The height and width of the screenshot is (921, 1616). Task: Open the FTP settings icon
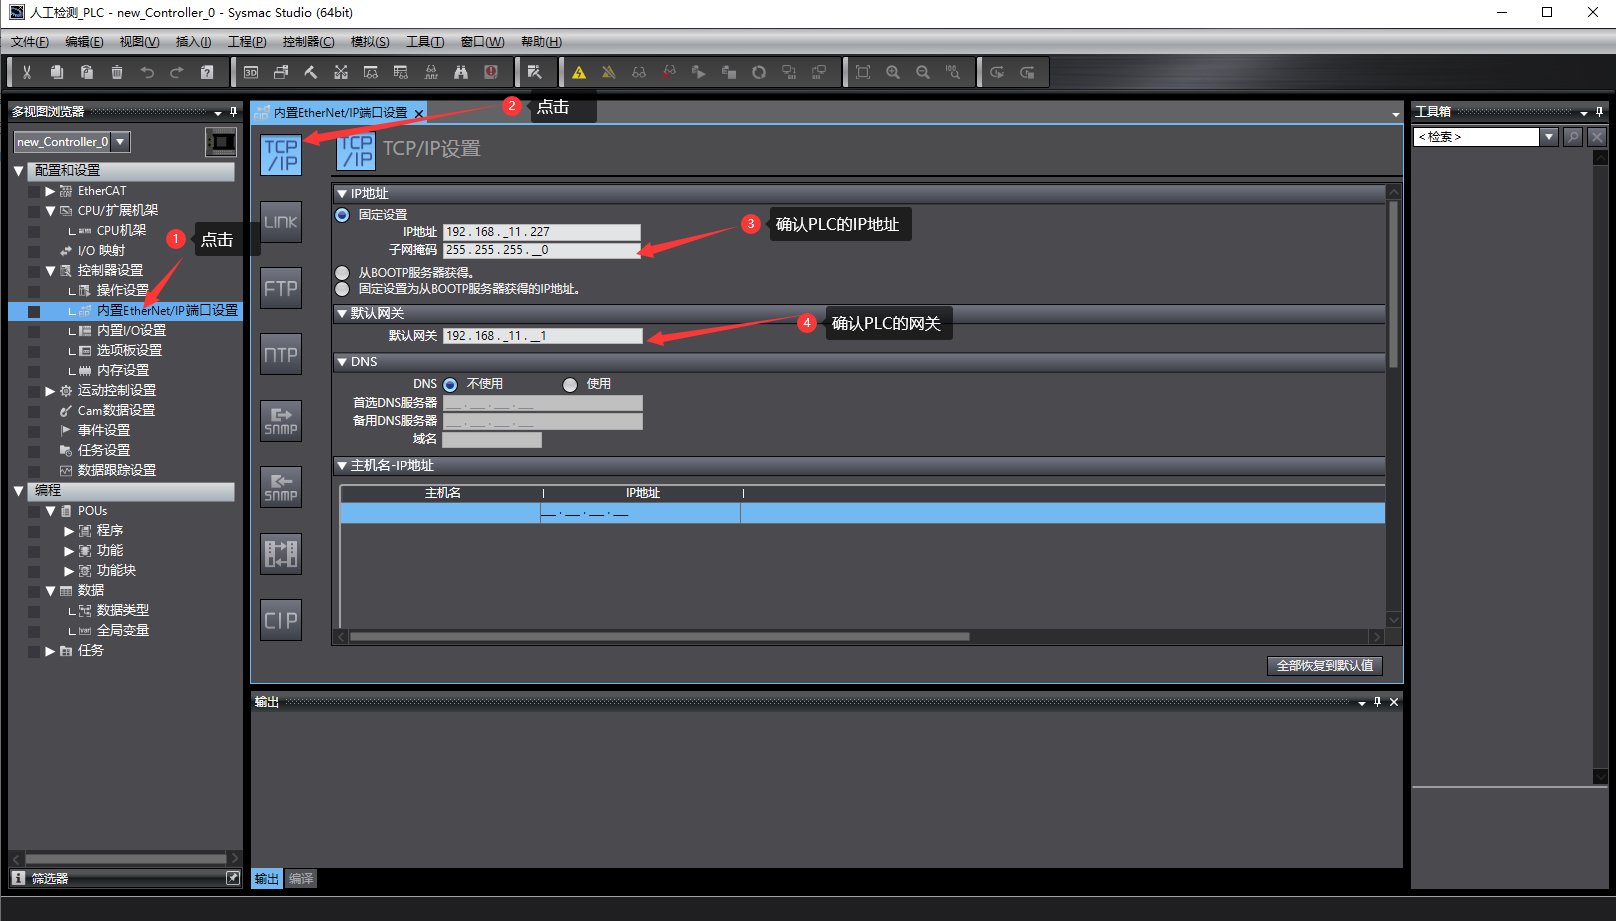click(x=281, y=288)
